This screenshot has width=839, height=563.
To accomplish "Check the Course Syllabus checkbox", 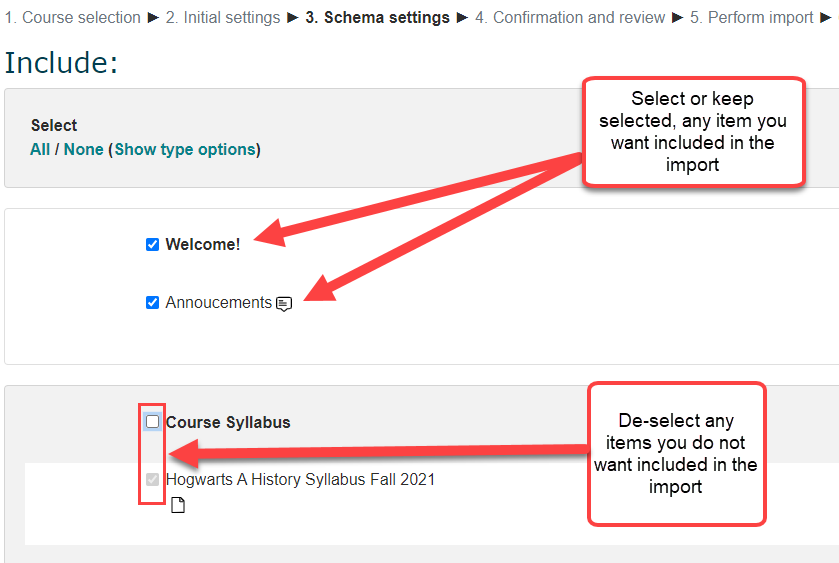I will pos(153,422).
